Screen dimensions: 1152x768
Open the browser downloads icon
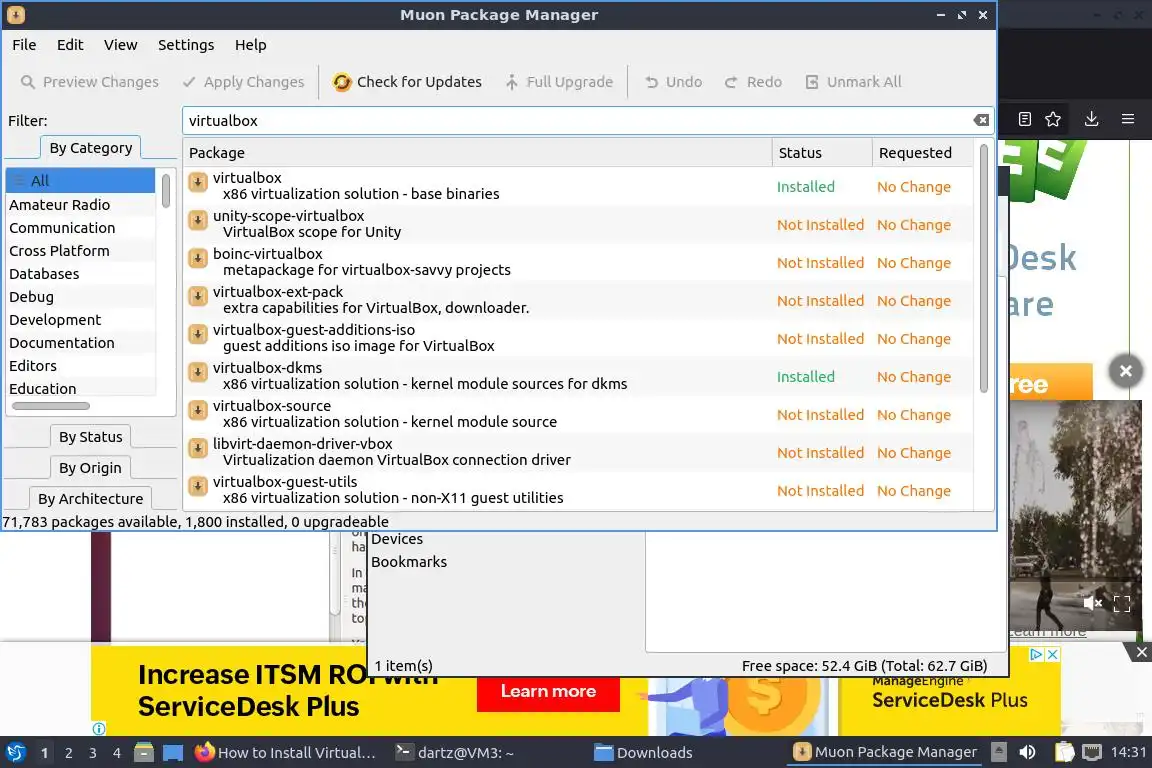[1092, 119]
